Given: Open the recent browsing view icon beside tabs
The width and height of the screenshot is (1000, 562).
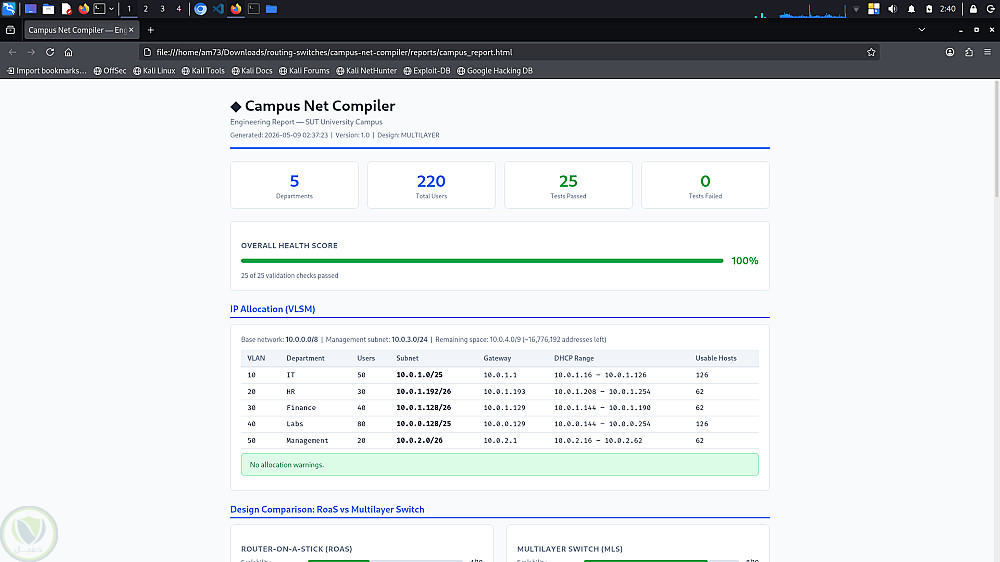Looking at the screenshot, I should [x=10, y=30].
